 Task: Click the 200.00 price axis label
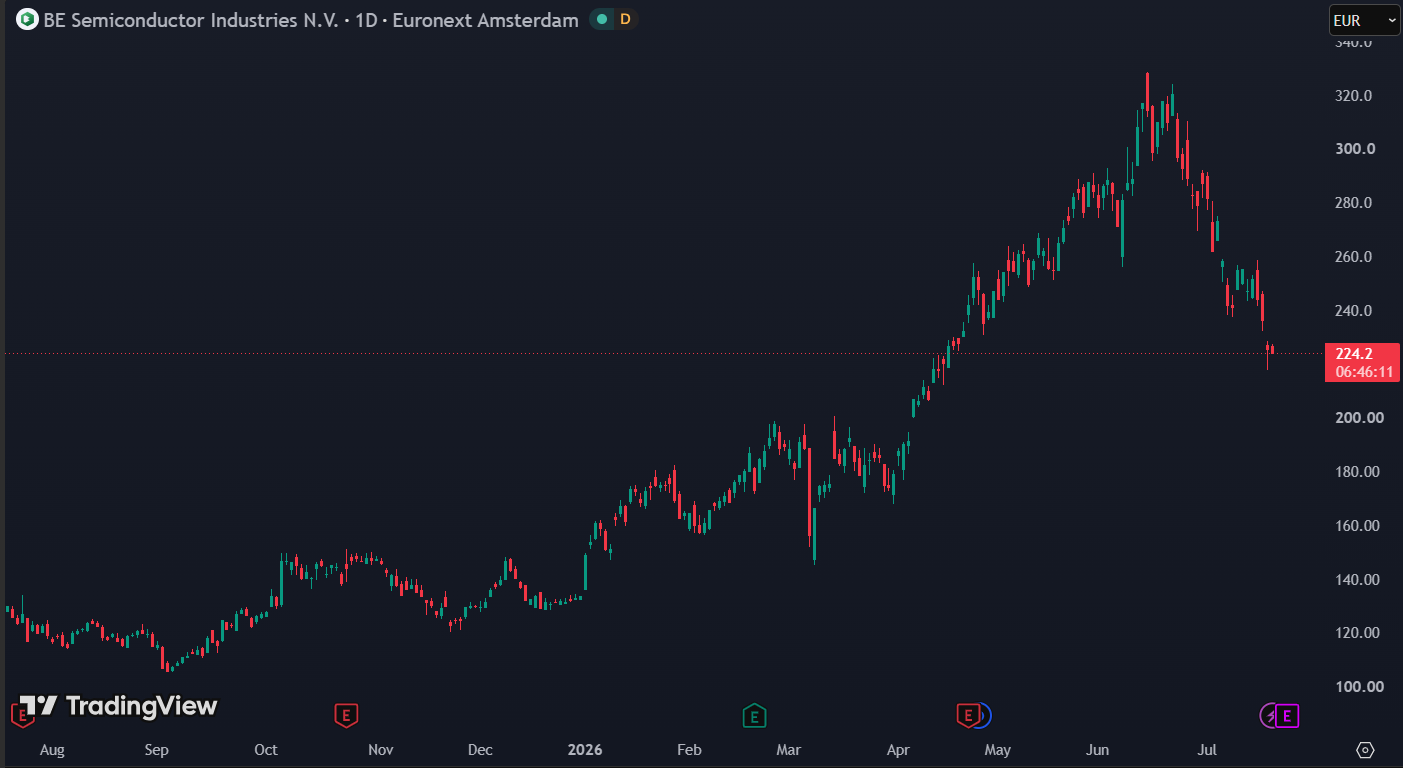pos(1360,418)
